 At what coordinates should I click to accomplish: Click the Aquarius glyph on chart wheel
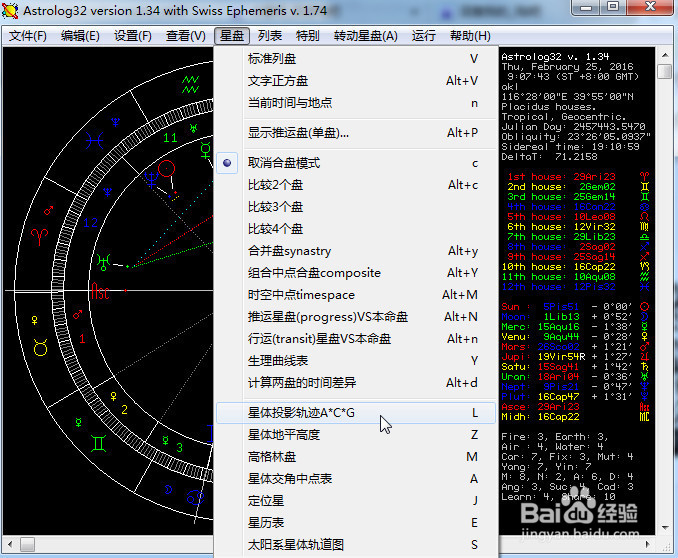tap(190, 84)
